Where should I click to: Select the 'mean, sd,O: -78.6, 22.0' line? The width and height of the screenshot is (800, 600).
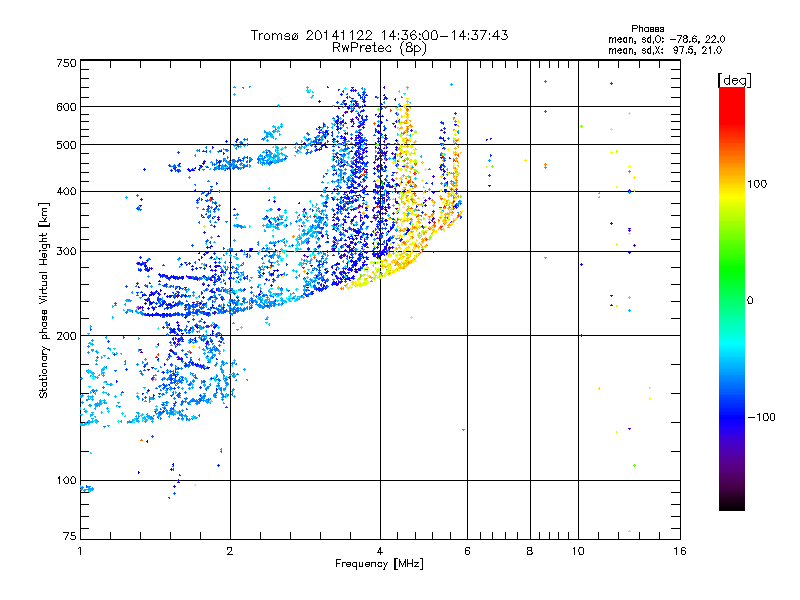point(666,39)
